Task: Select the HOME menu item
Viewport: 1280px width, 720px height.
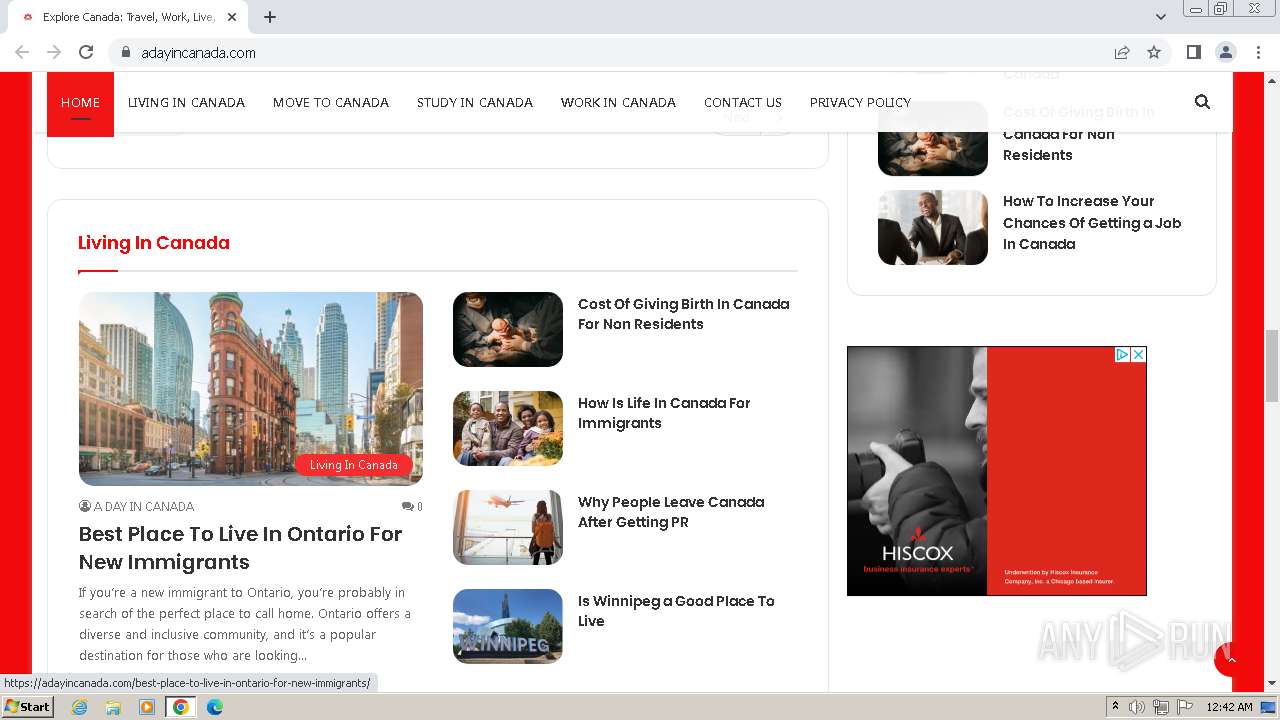Action: [80, 102]
